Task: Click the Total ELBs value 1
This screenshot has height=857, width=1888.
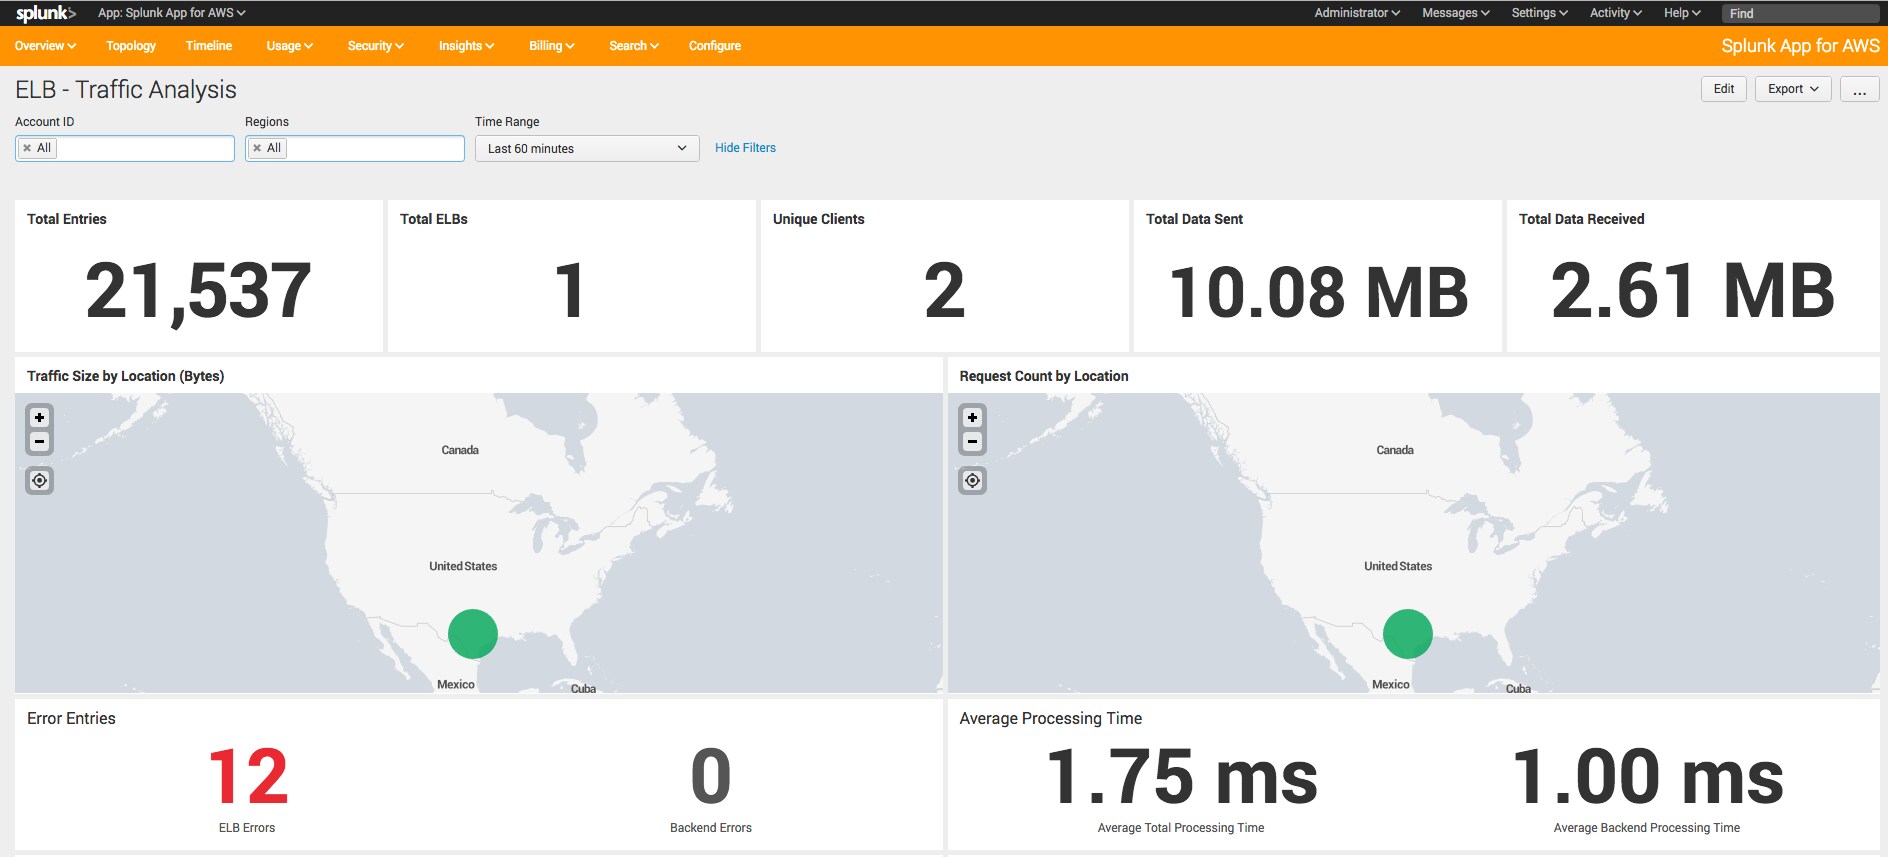Action: click(570, 291)
